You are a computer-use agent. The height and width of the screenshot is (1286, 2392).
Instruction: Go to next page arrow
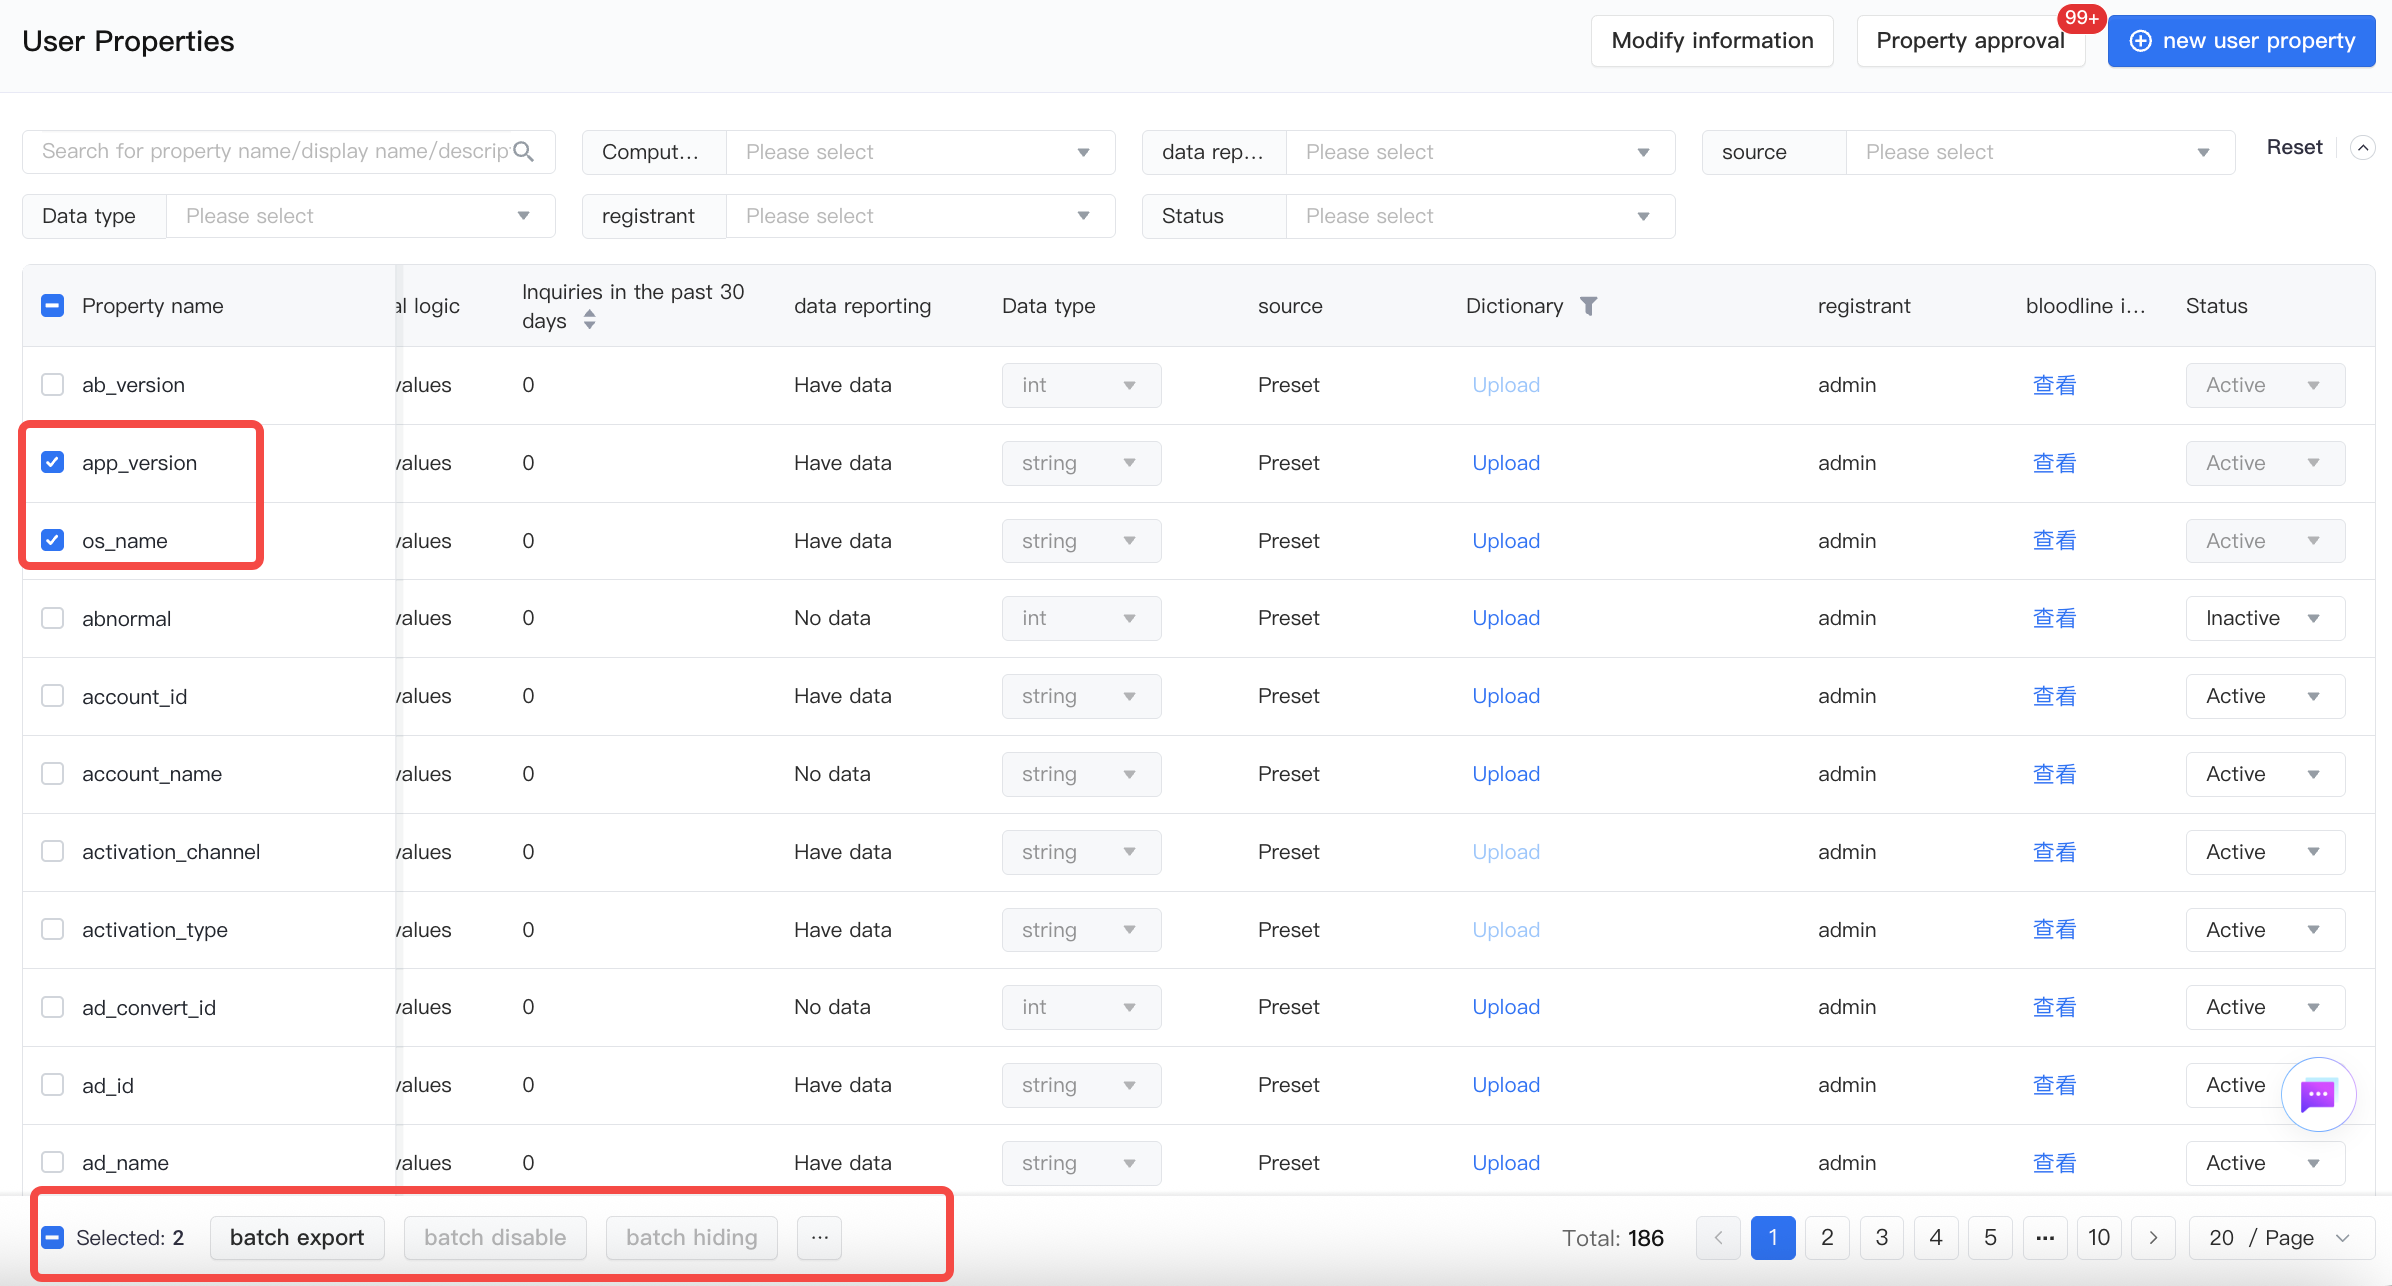pyautogui.click(x=2153, y=1238)
